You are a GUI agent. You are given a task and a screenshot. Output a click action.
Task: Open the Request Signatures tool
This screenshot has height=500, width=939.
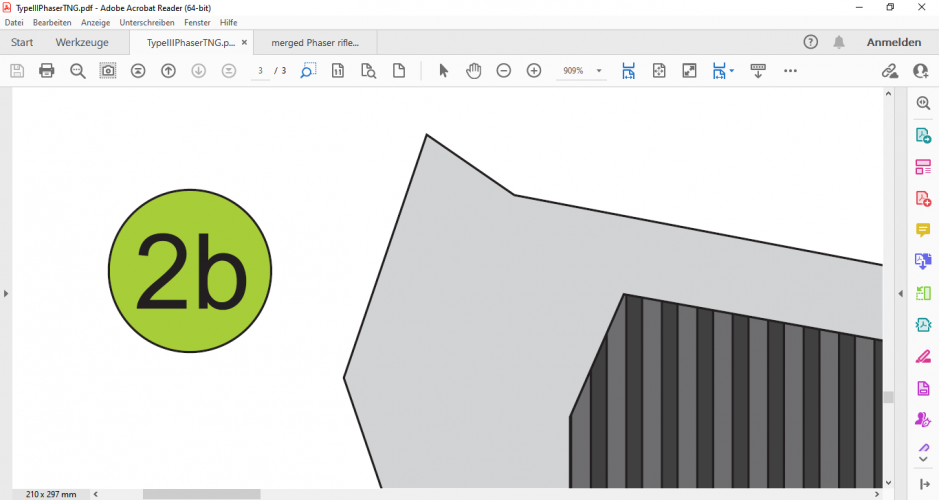click(x=923, y=419)
